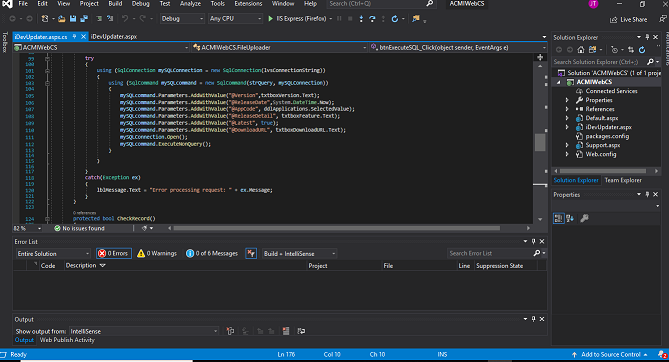Viewport: 669px width, 362px height.
Task: Click the Categorized view icon in Properties
Action: [558, 219]
